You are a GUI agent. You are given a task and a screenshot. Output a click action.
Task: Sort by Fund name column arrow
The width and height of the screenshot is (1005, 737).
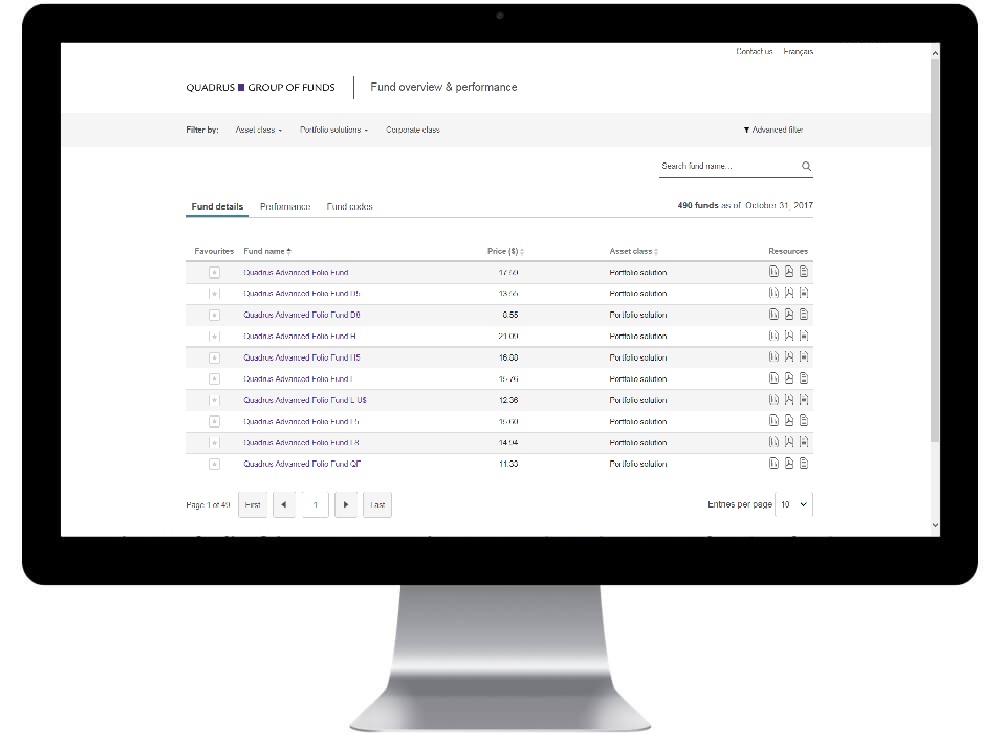(x=289, y=251)
